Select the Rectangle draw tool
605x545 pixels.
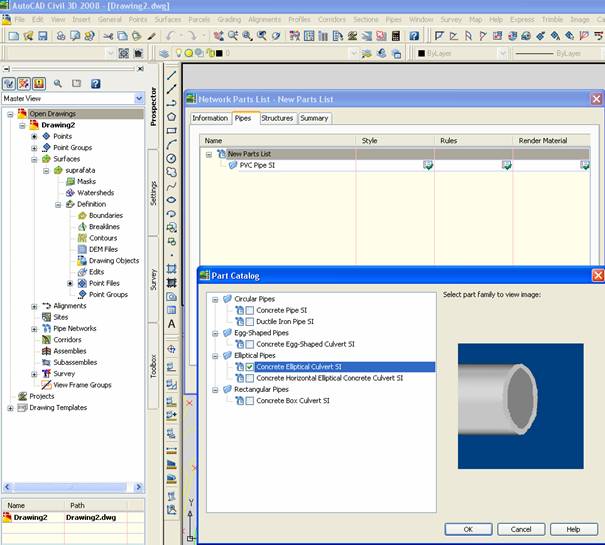point(172,130)
